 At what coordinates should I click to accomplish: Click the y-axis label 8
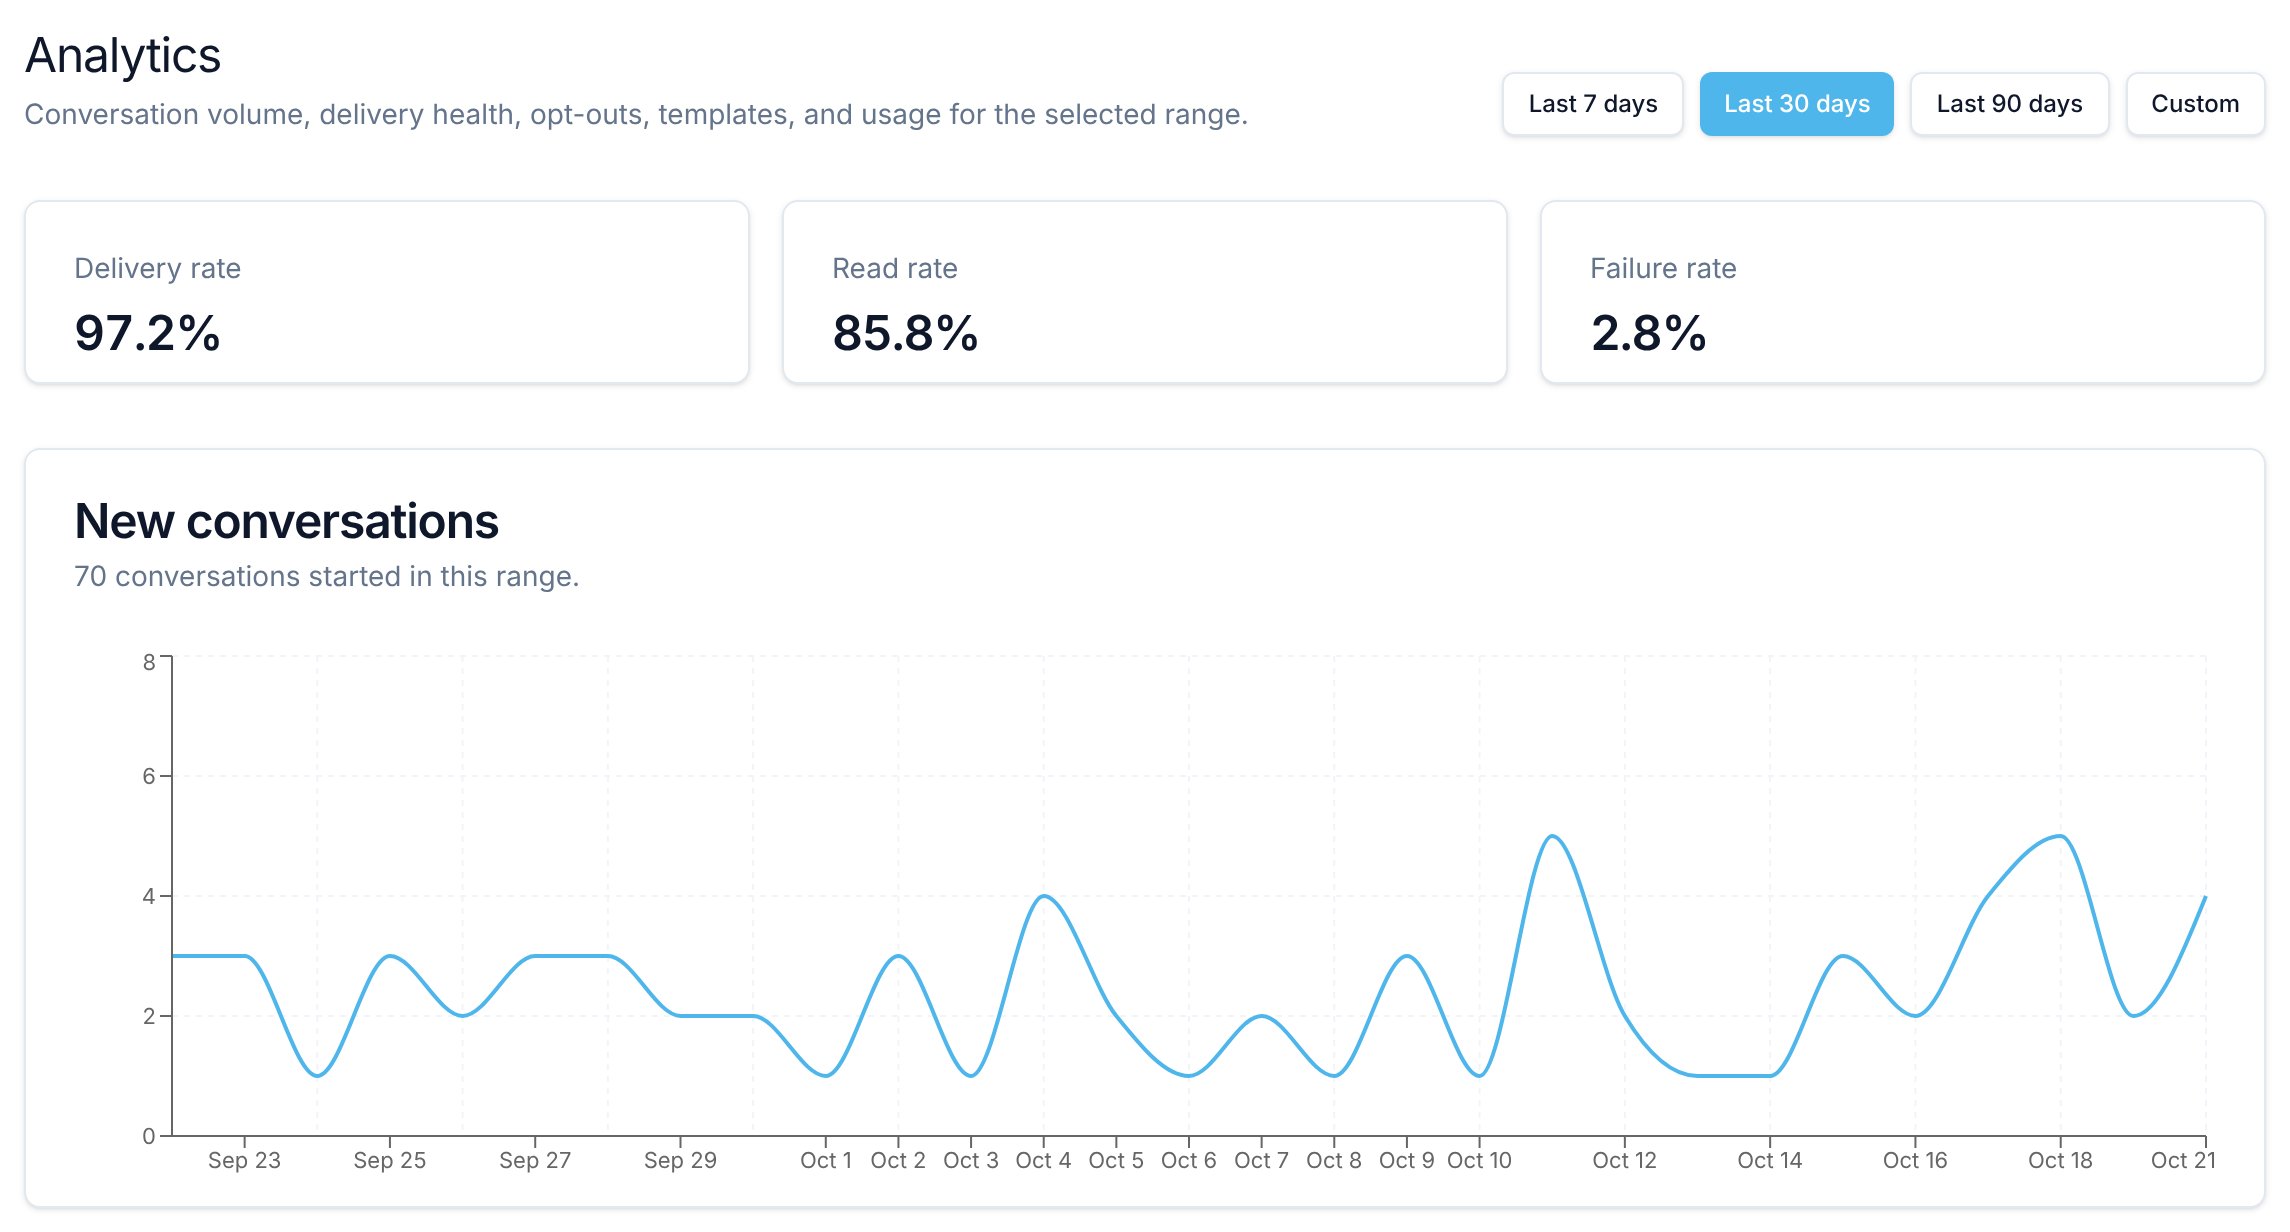[x=149, y=662]
